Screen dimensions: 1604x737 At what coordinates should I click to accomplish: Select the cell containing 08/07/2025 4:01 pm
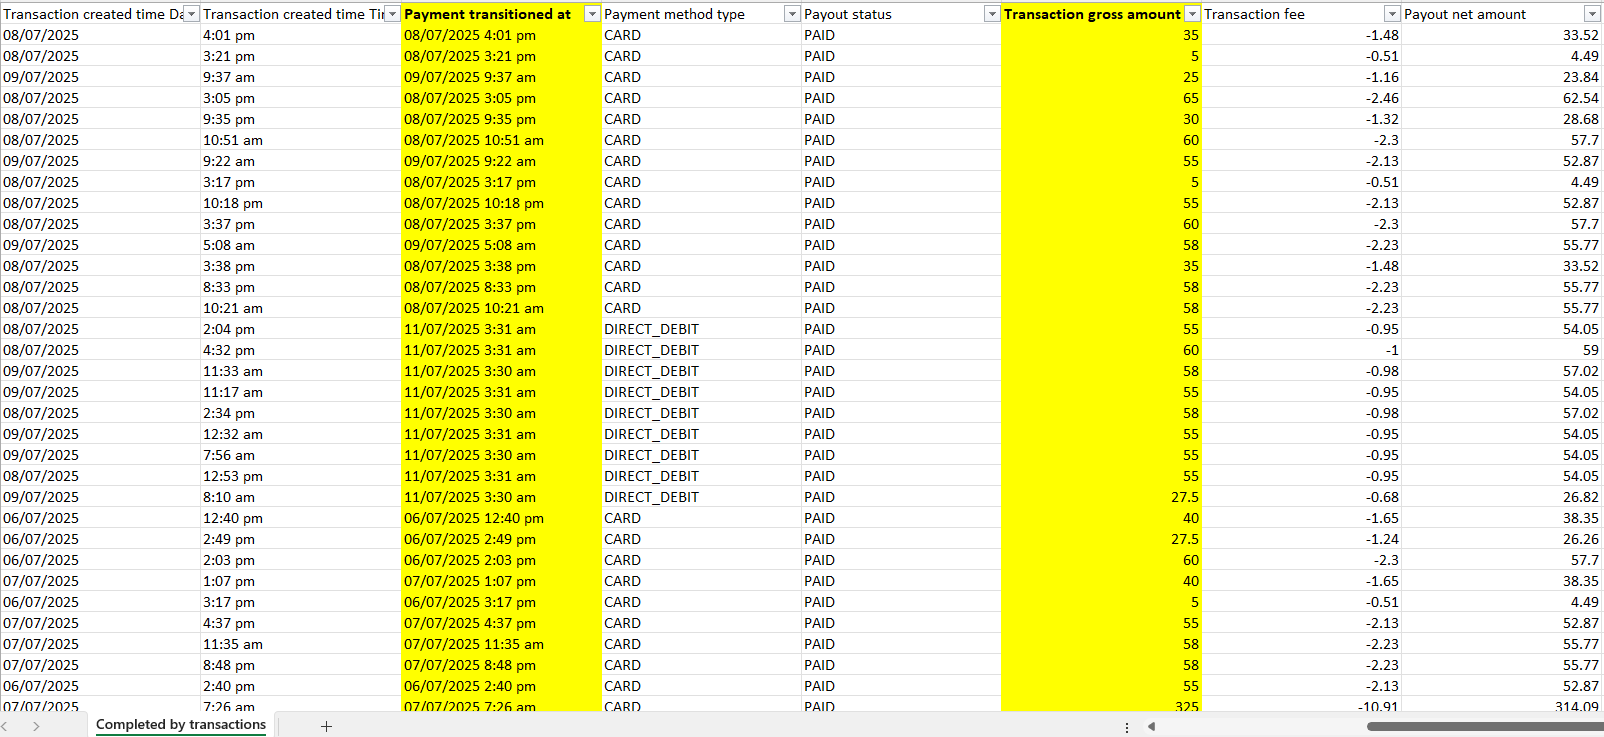point(501,35)
